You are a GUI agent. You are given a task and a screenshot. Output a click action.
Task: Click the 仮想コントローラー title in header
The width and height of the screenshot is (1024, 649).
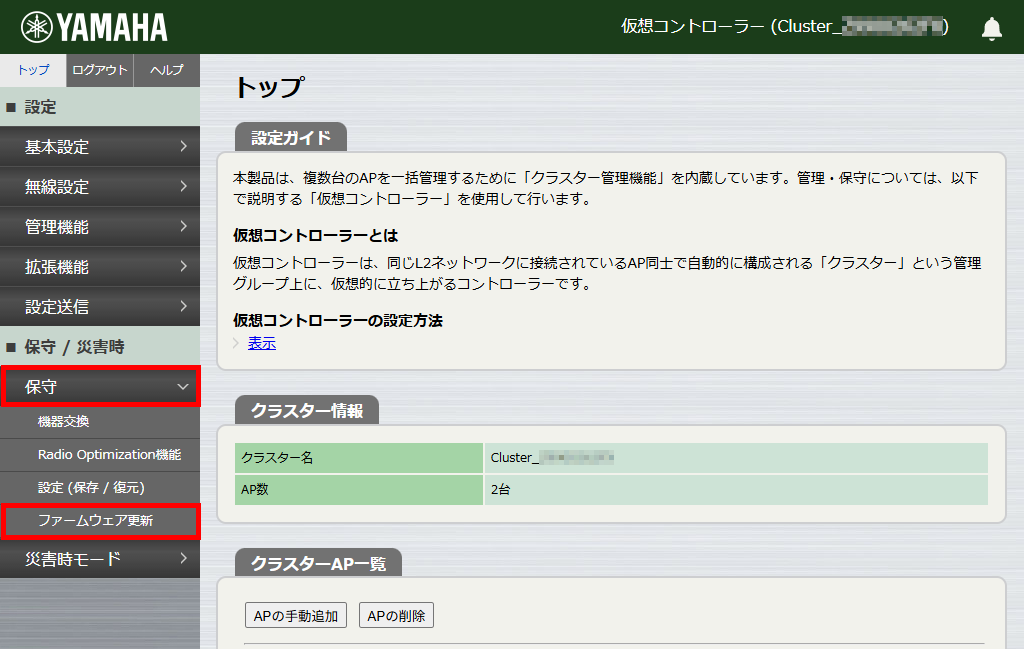785,26
